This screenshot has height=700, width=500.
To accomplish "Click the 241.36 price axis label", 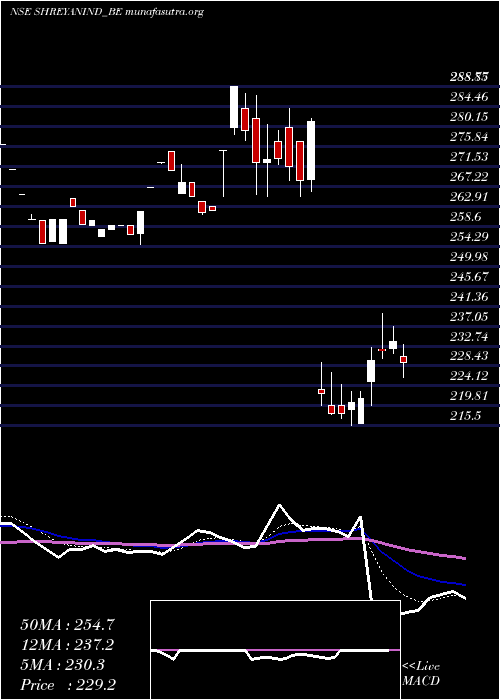I will pyautogui.click(x=468, y=297).
